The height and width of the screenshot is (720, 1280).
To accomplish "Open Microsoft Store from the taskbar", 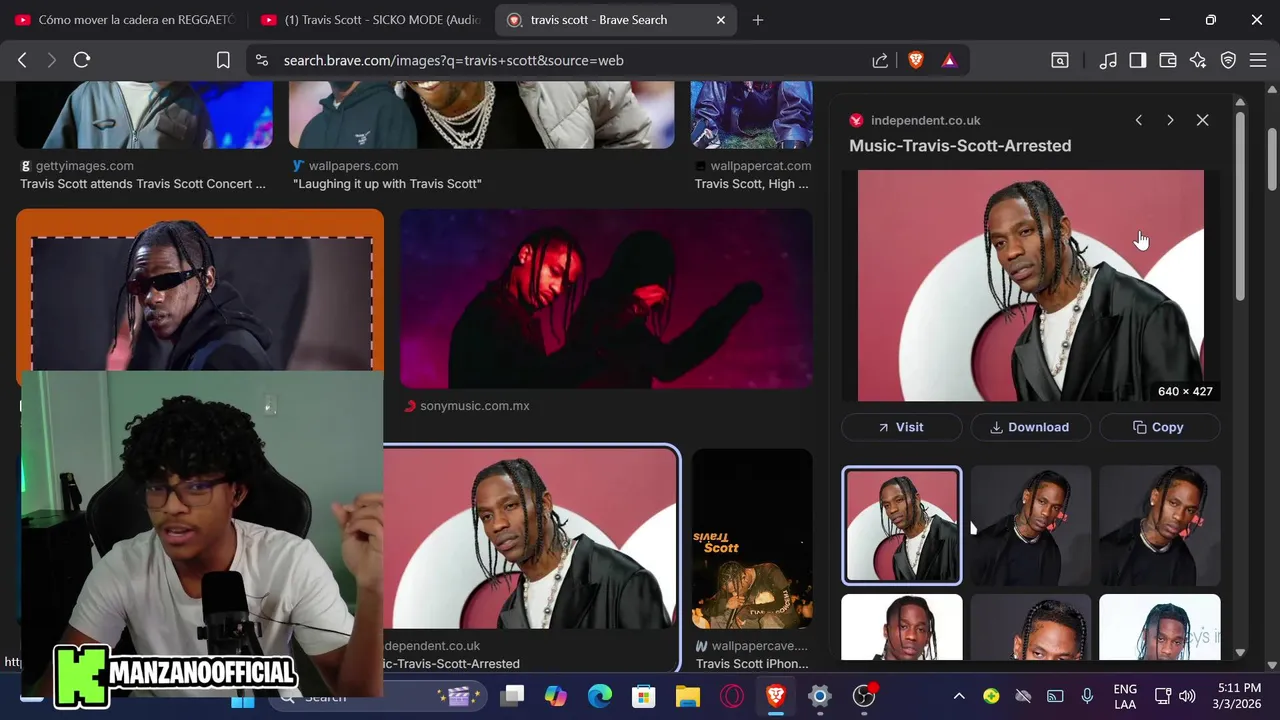I will [643, 696].
